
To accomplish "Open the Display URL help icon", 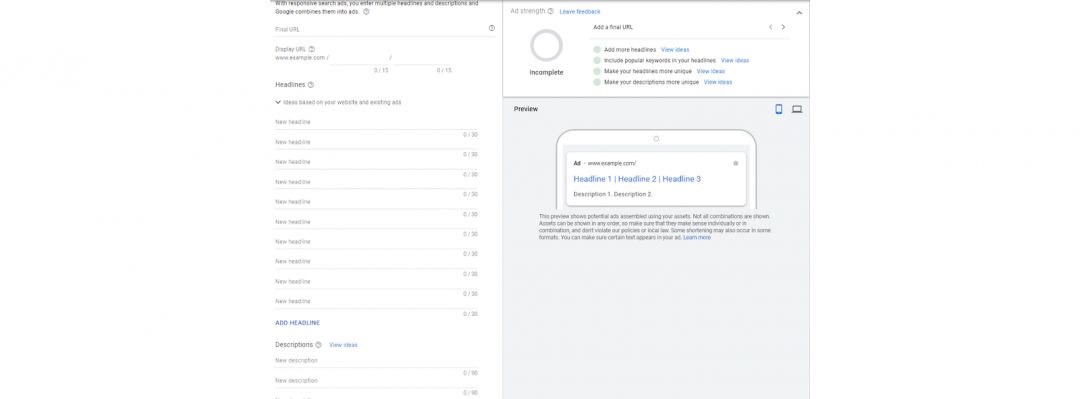I will pyautogui.click(x=312, y=49).
